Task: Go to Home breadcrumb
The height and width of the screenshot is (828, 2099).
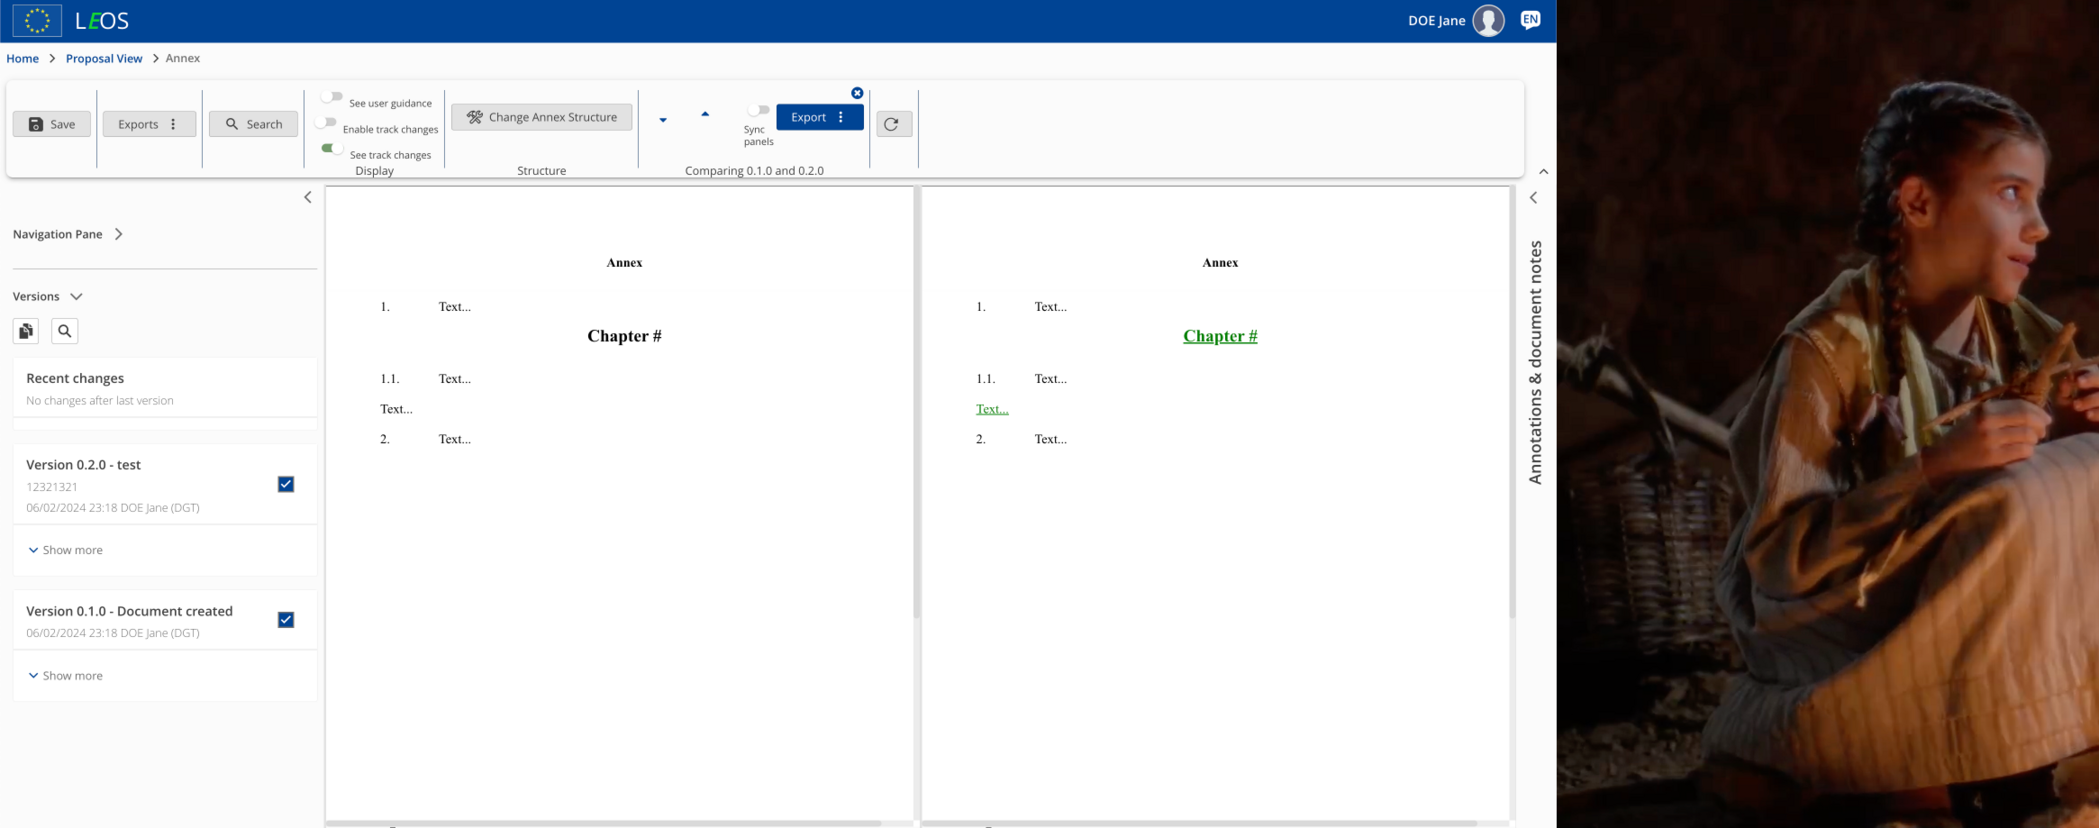Action: [x=22, y=58]
